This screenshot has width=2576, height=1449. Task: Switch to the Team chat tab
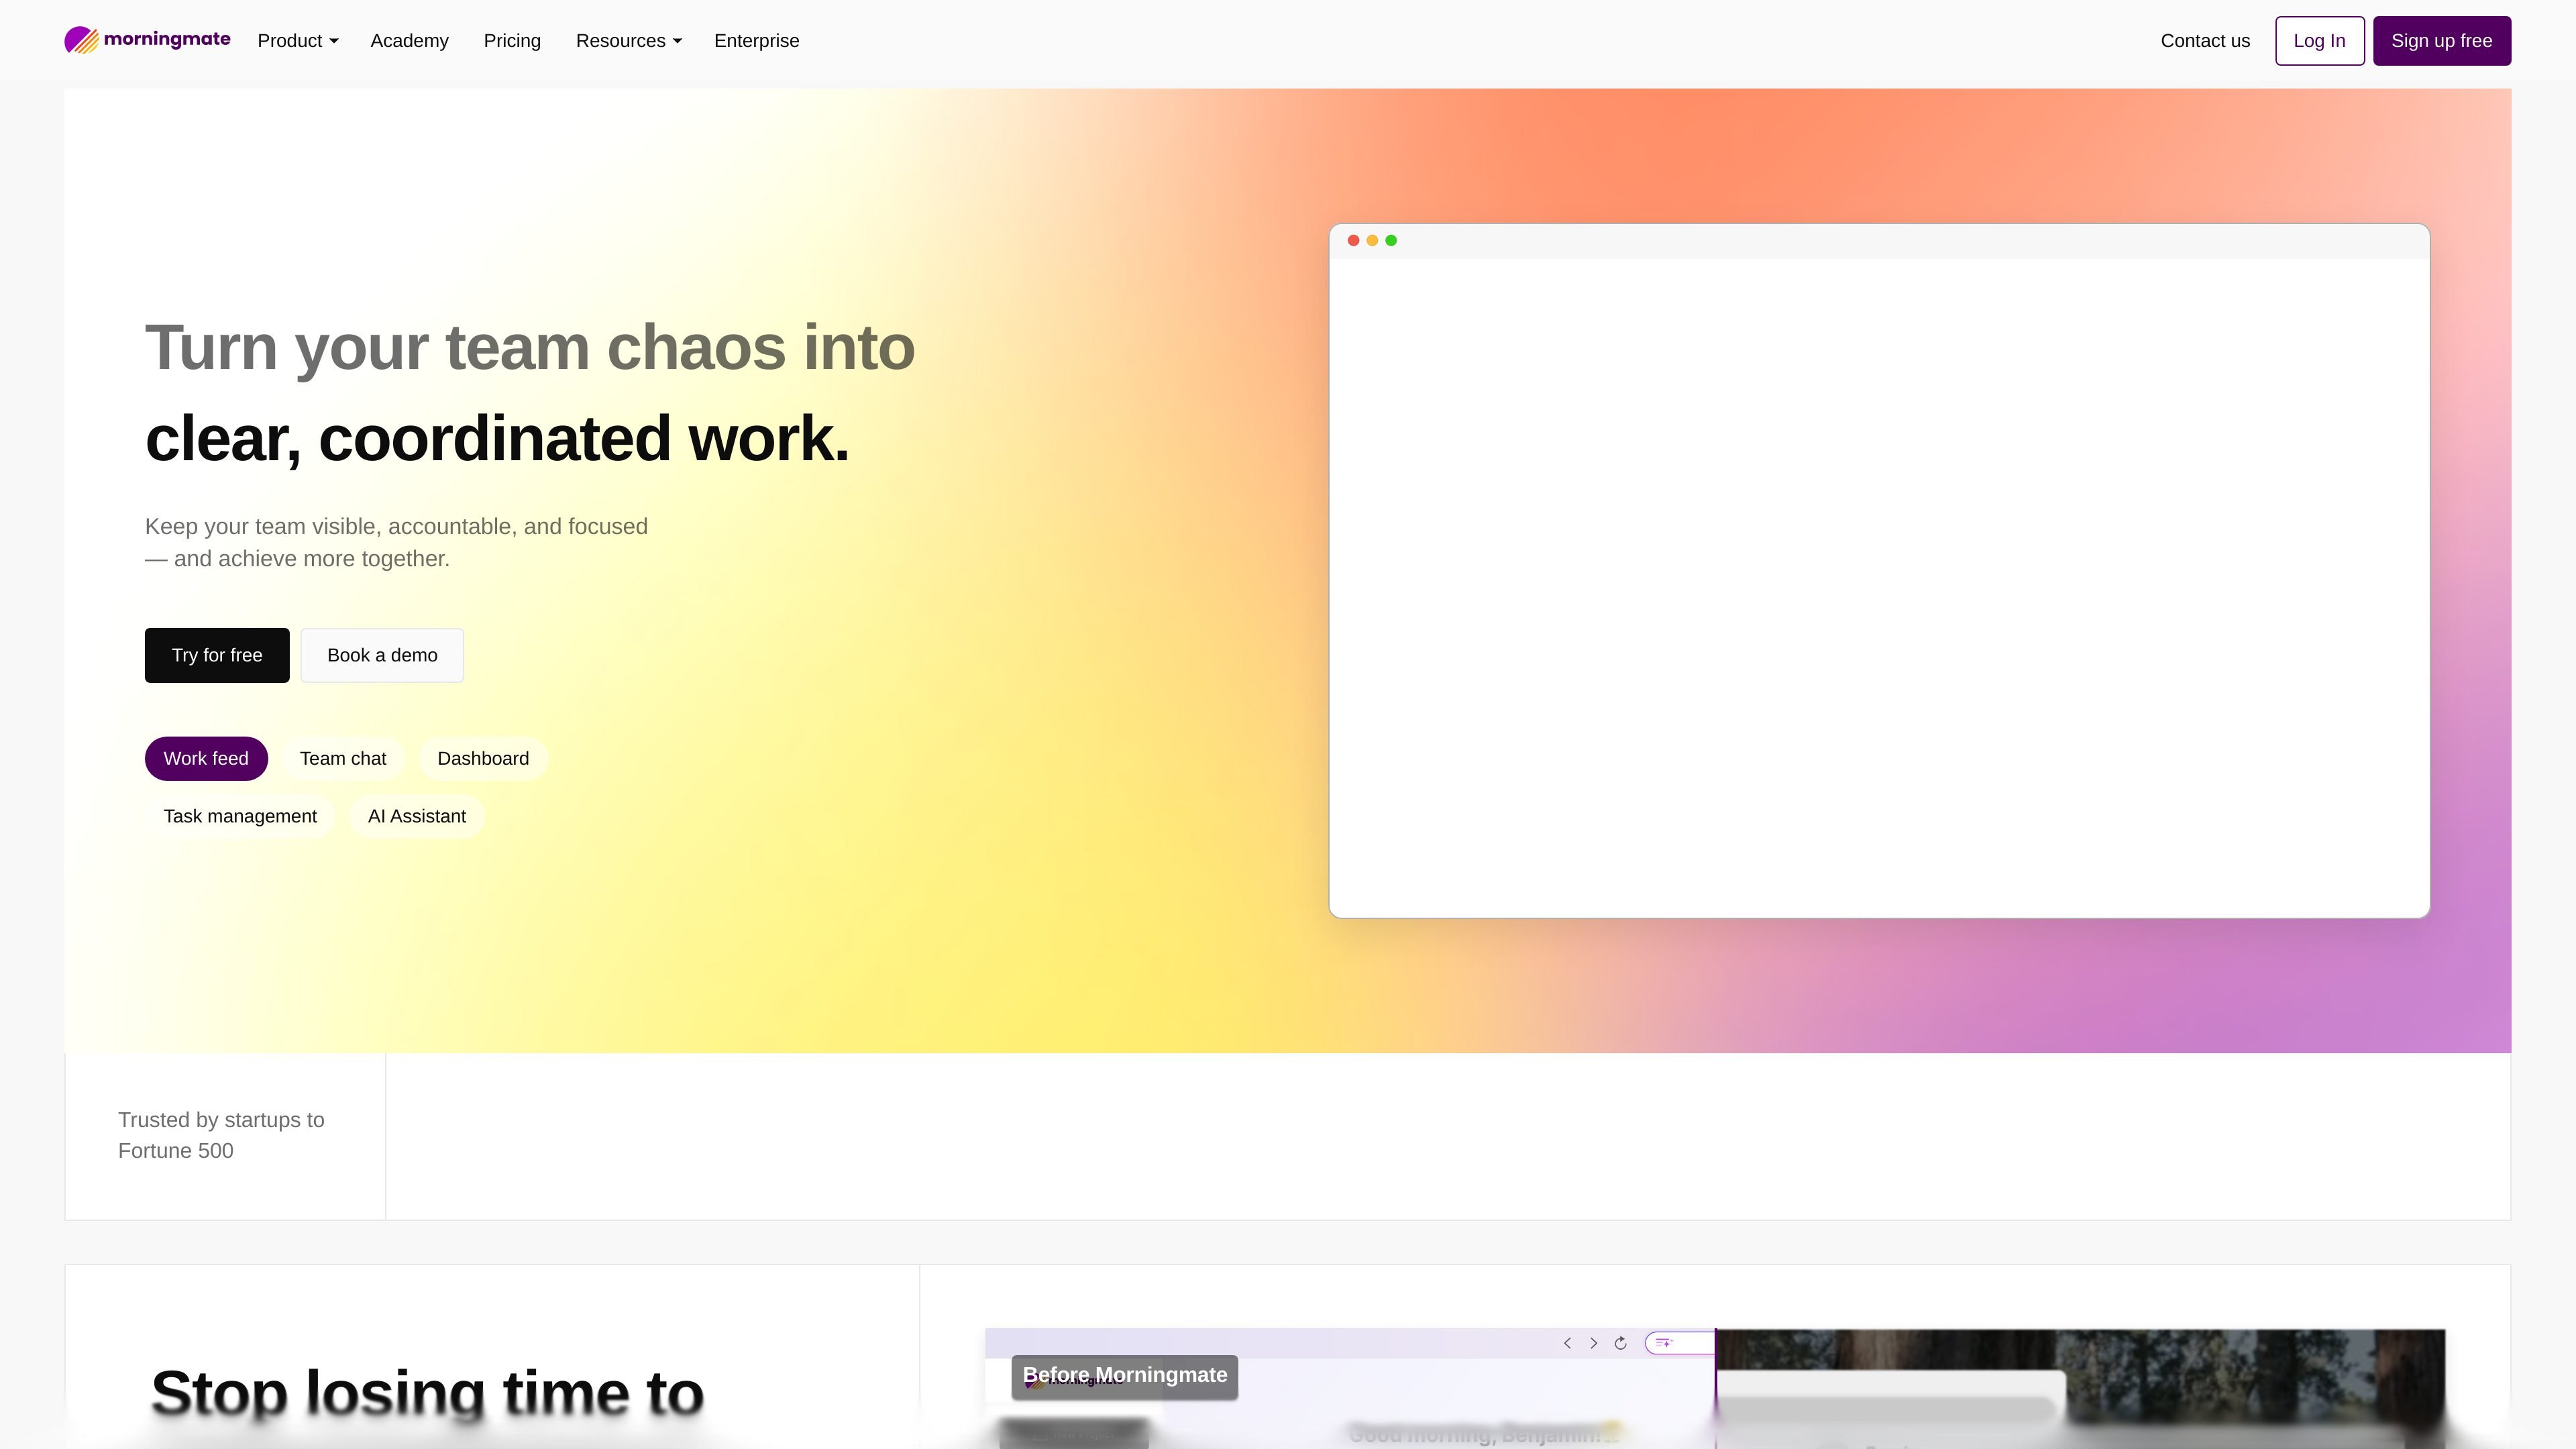(343, 759)
